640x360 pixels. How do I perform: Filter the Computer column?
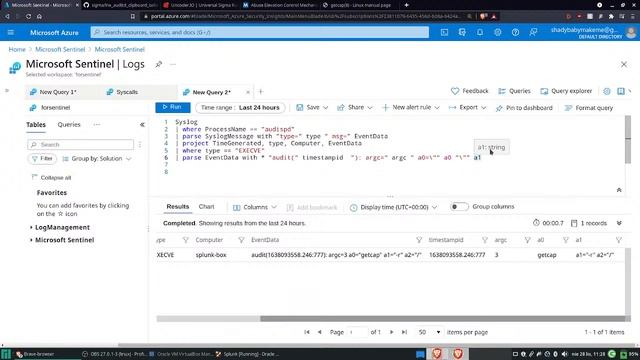click(x=241, y=240)
